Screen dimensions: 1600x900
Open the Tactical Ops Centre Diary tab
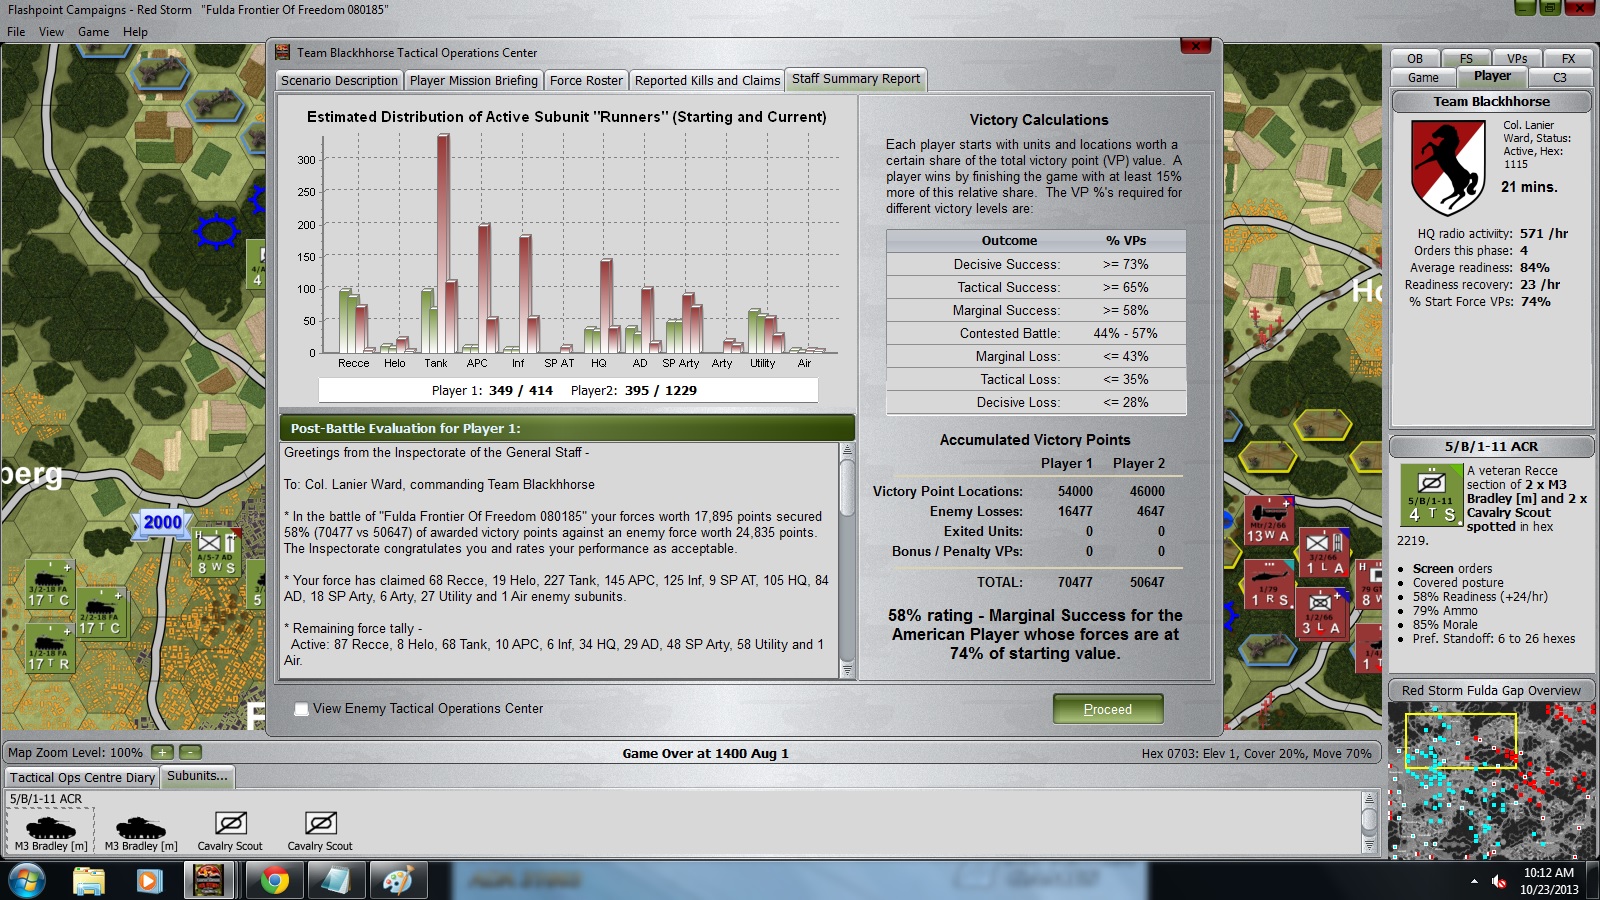pos(83,778)
